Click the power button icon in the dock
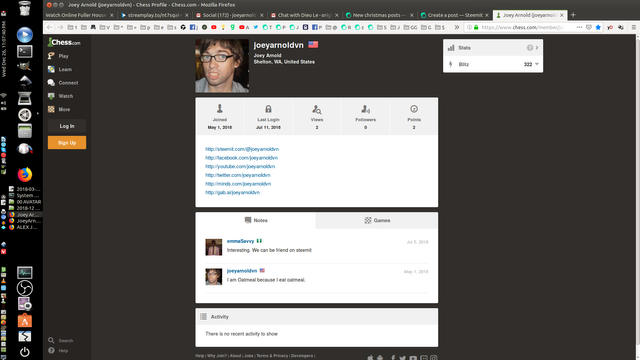Image resolution: width=640 pixels, height=360 pixels. pyautogui.click(x=24, y=352)
